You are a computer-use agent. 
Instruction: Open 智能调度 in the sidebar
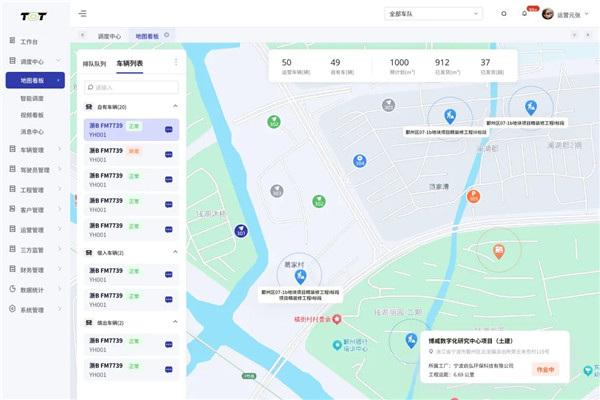(x=32, y=98)
